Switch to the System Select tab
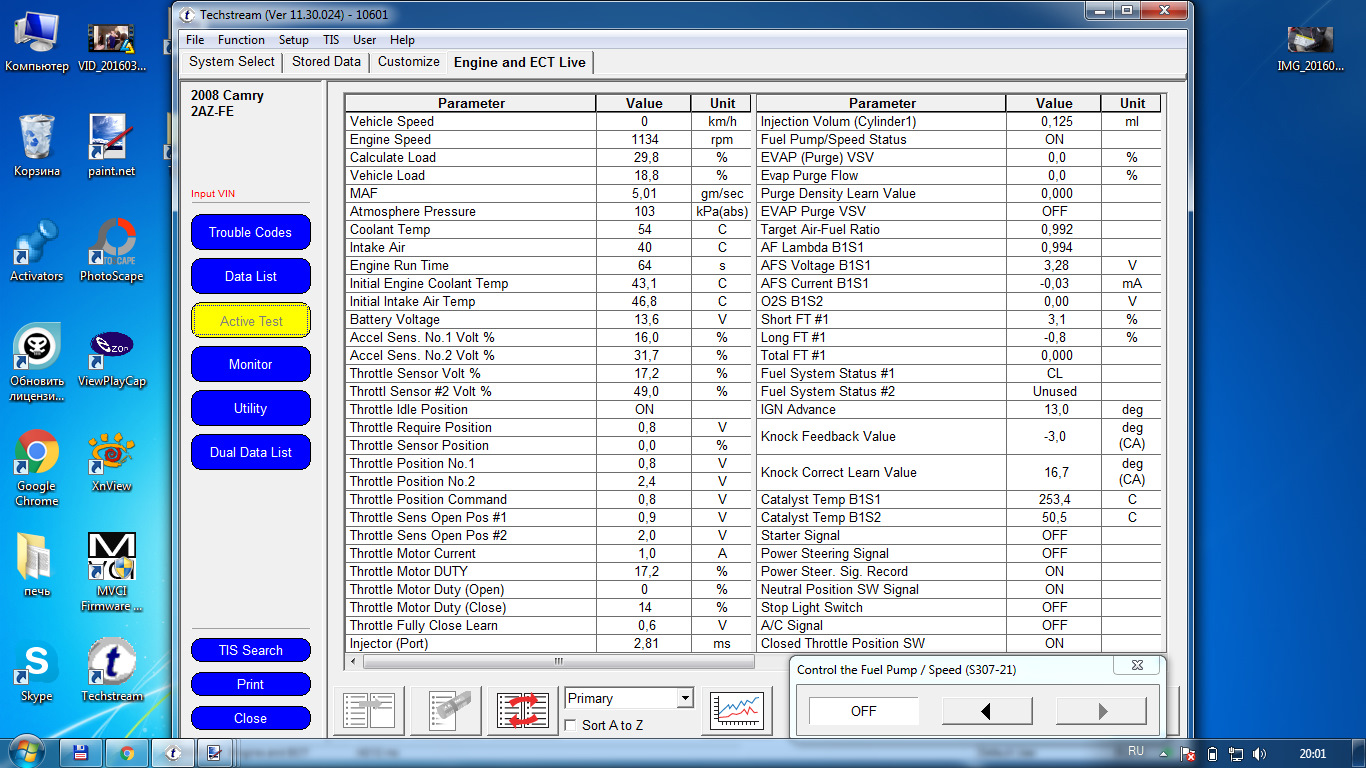This screenshot has width=1366, height=768. 232,62
